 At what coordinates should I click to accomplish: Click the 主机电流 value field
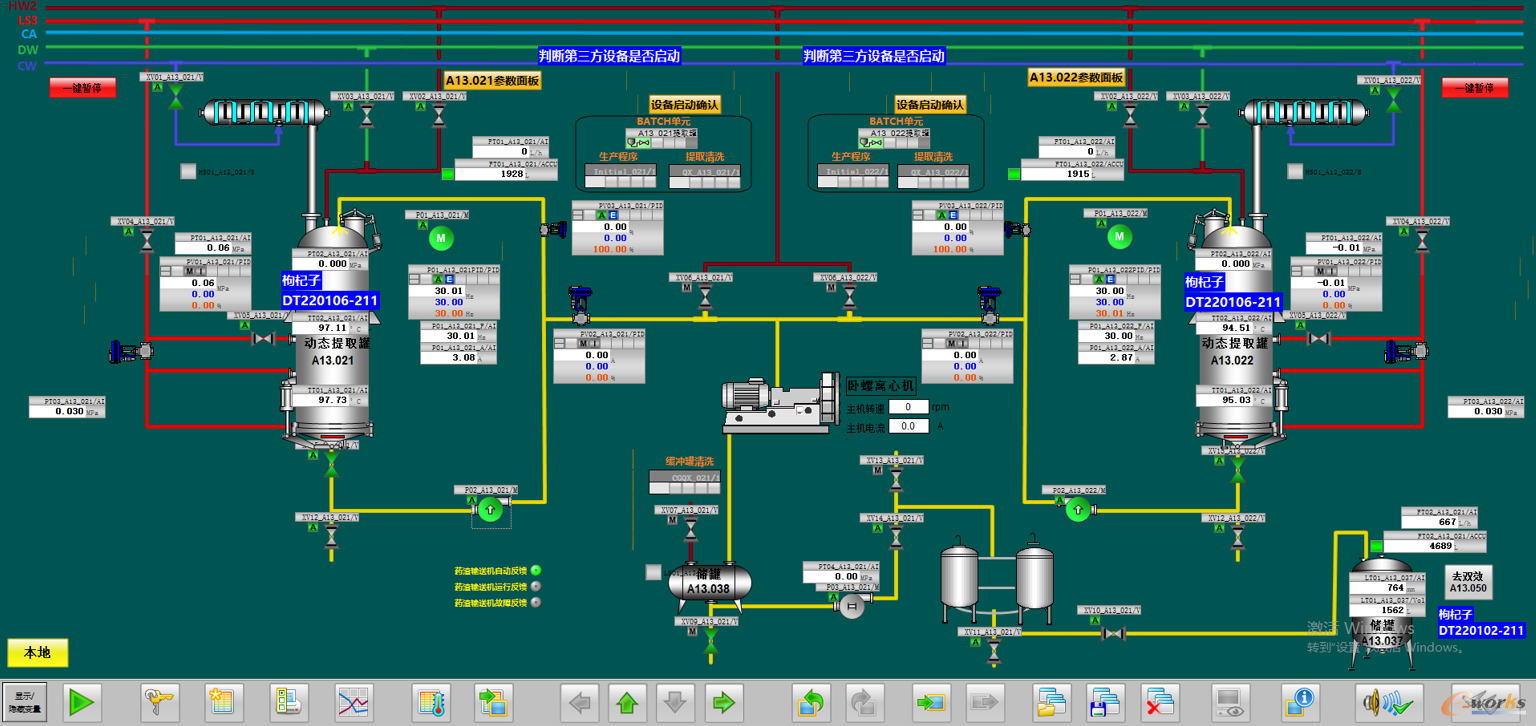pyautogui.click(x=909, y=426)
